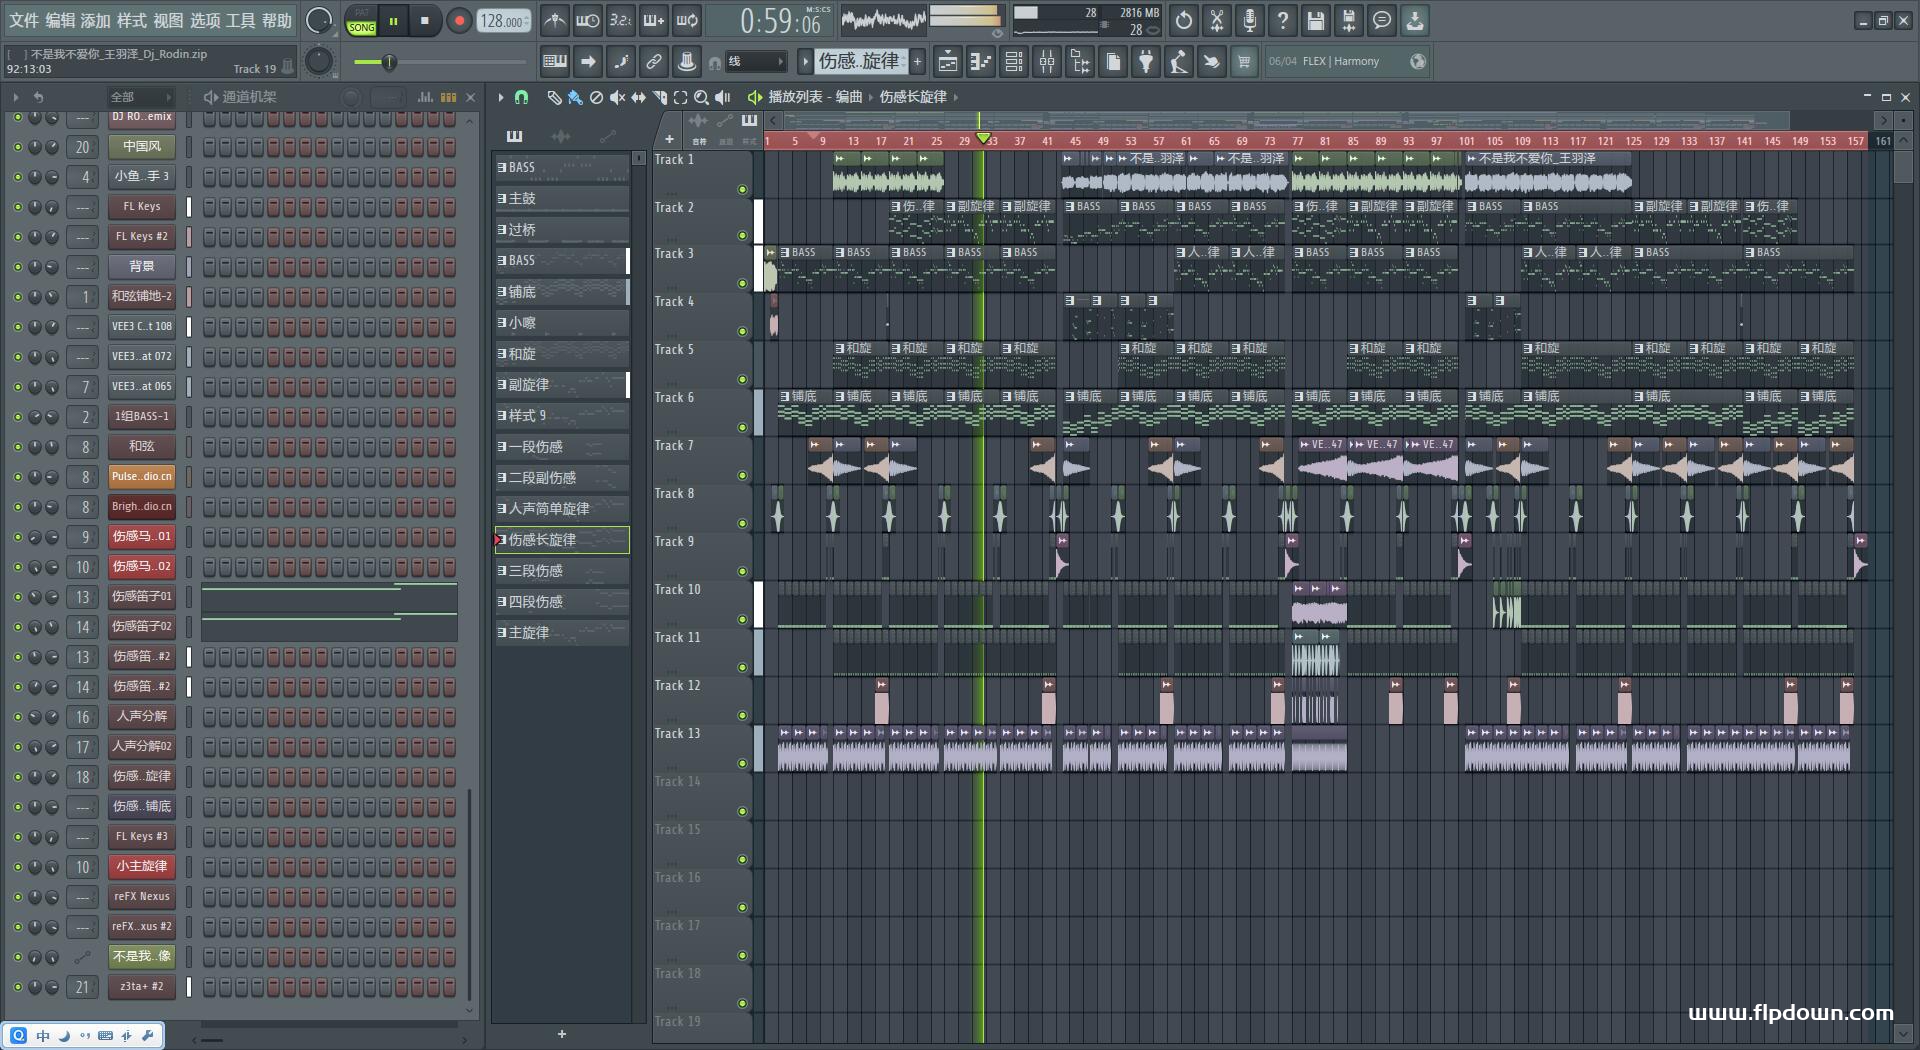Open the channel rack options arrow menu
The width and height of the screenshot is (1920, 1050).
pos(16,97)
